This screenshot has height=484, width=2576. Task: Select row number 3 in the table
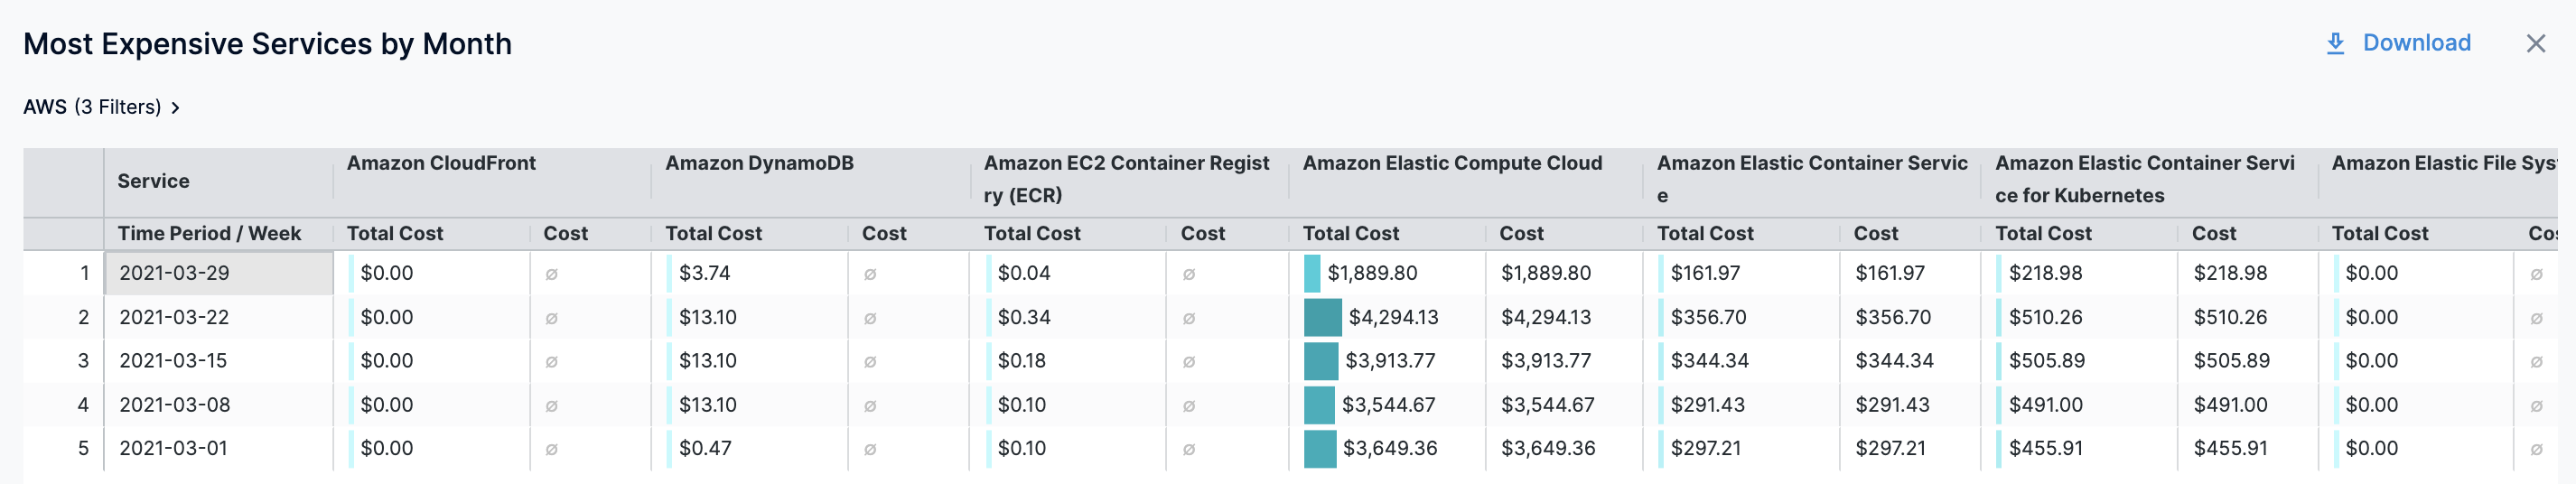(83, 361)
